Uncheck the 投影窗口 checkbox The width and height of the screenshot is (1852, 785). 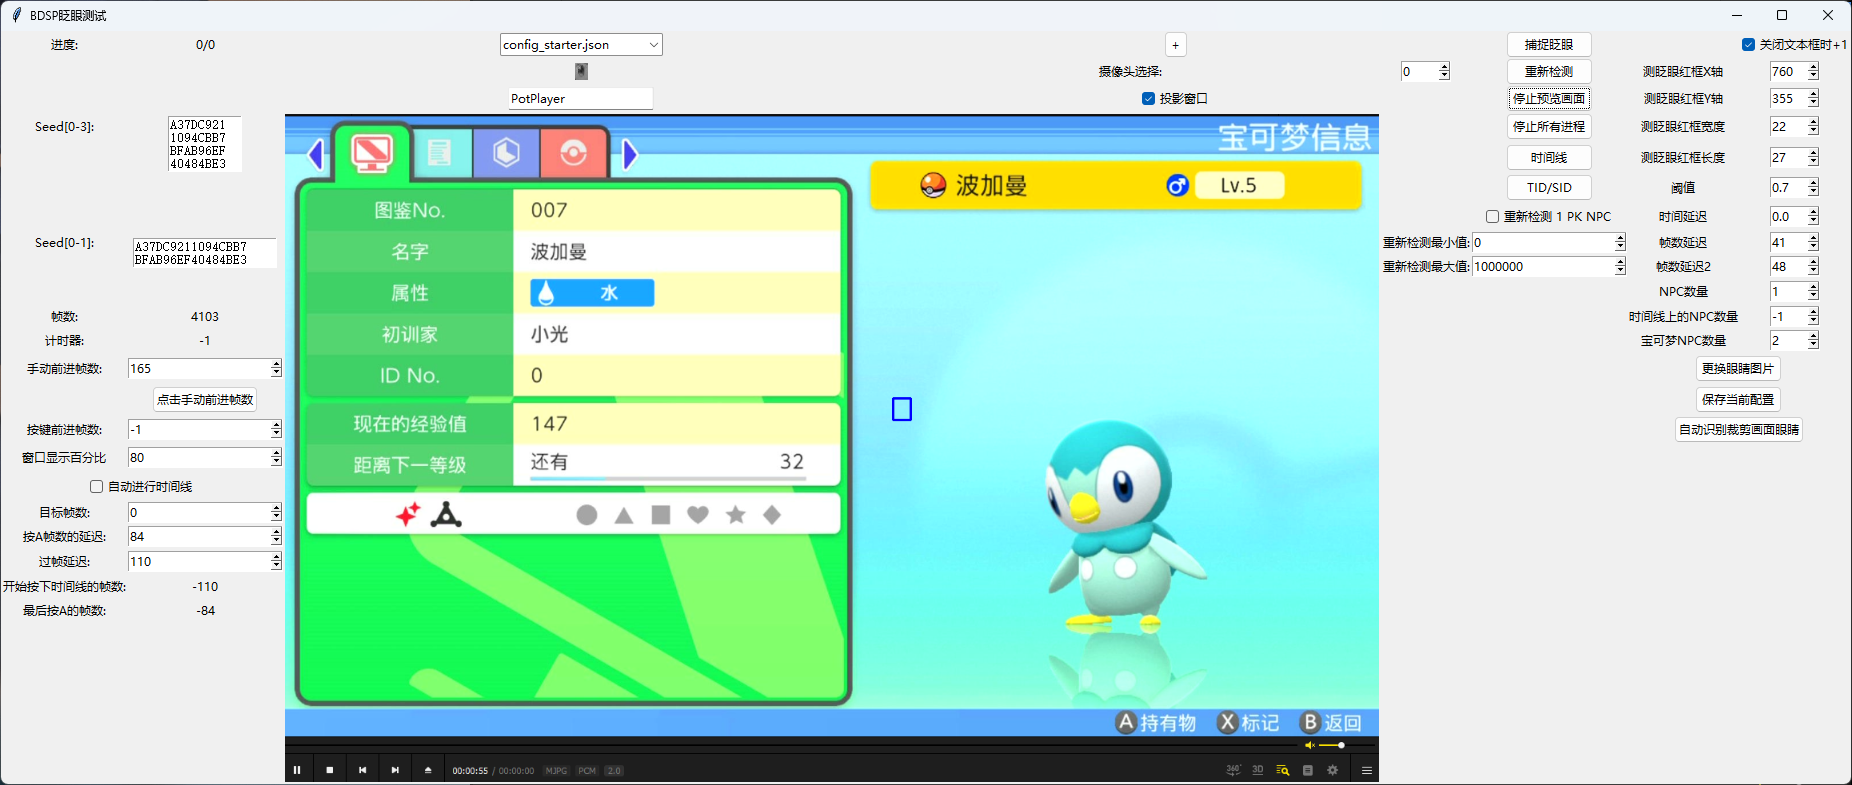[x=1148, y=99]
